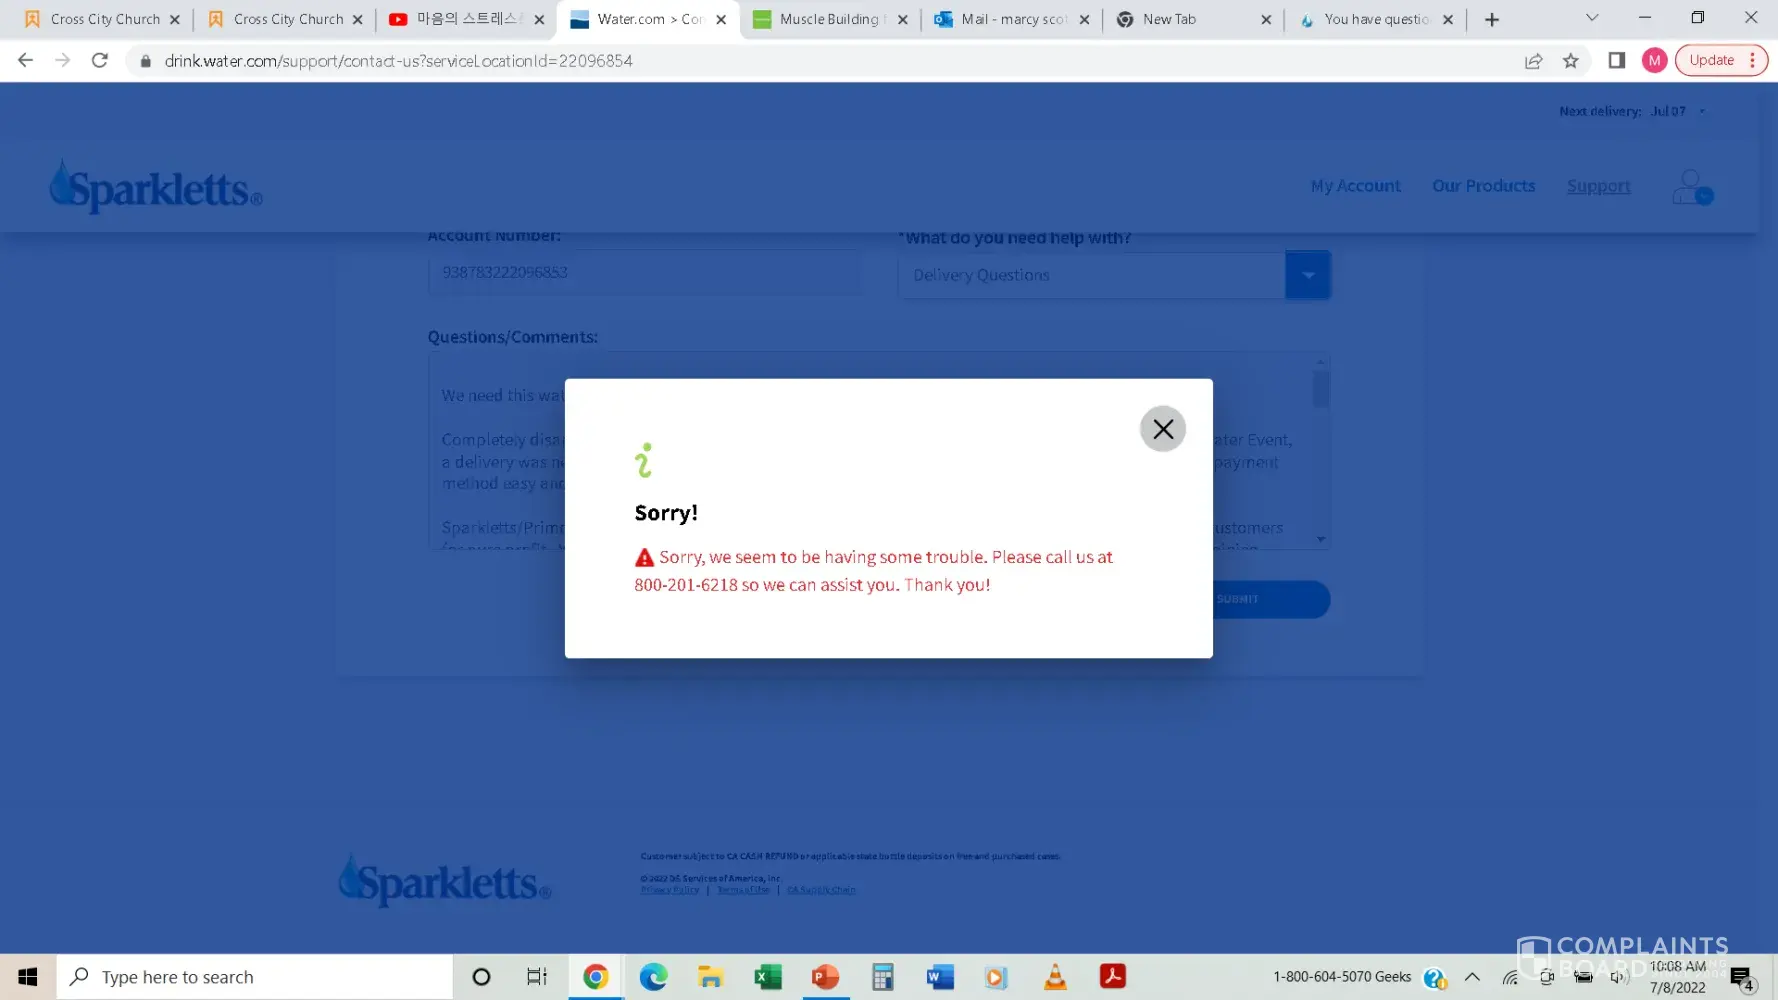Open the volume control tray icon
The width and height of the screenshot is (1778, 1000).
coord(1618,977)
